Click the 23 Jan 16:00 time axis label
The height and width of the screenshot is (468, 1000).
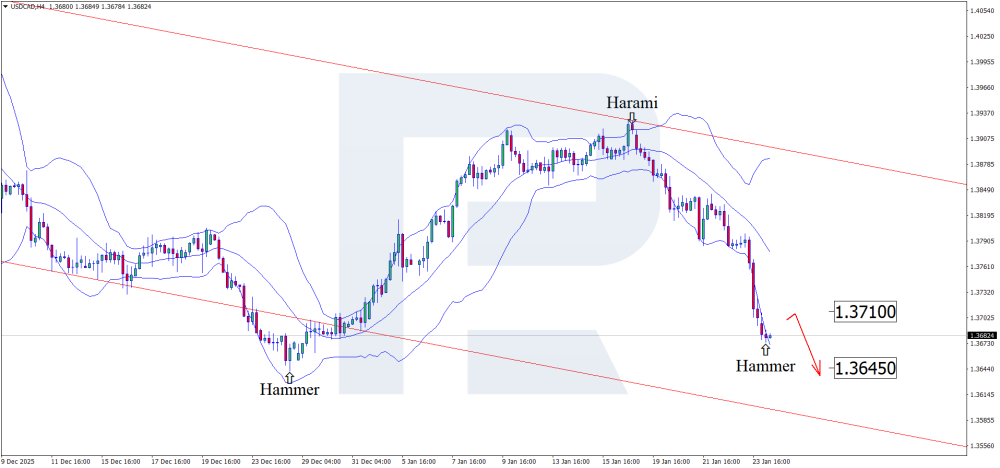pyautogui.click(x=770, y=462)
